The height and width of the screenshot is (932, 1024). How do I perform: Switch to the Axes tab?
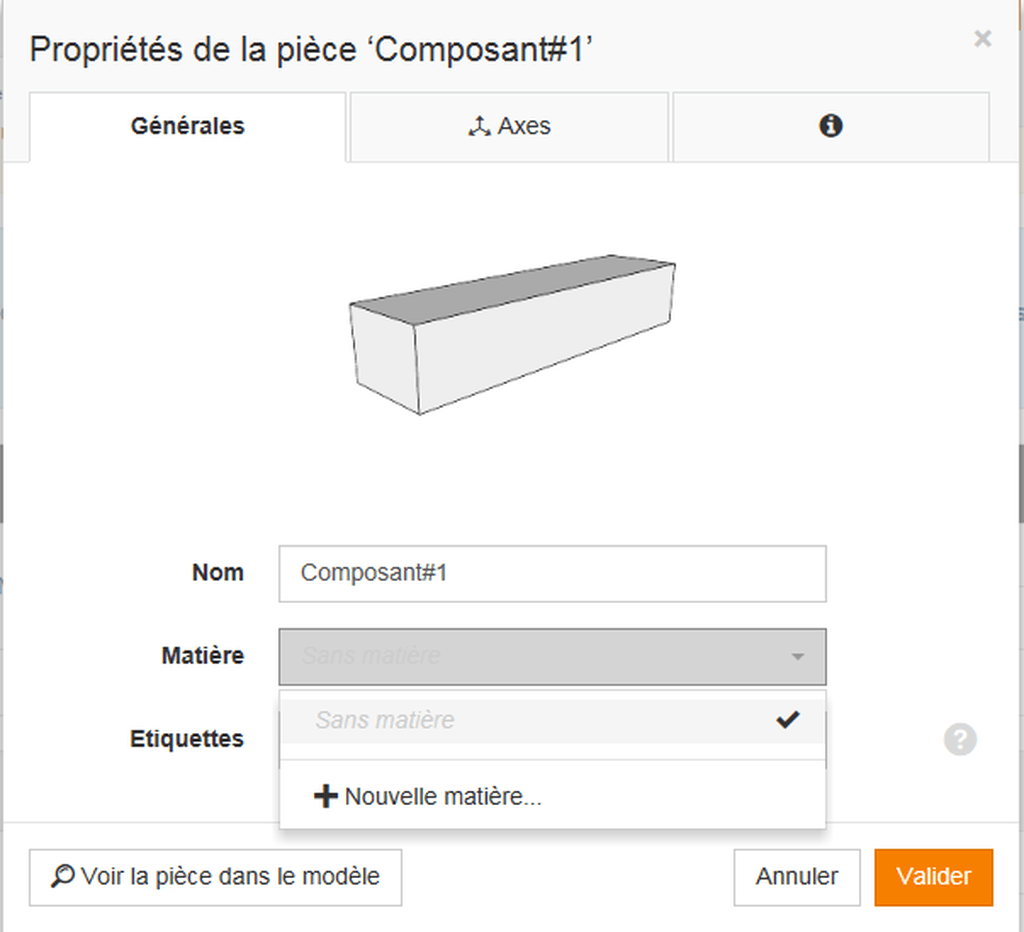tap(509, 126)
